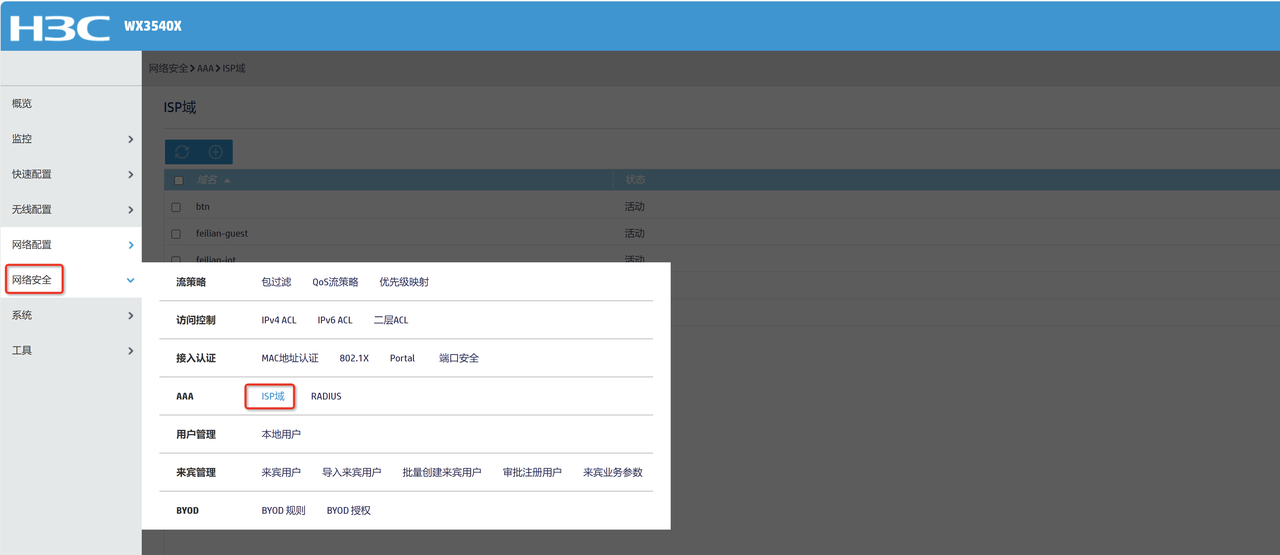Click the domain name feilian-guest in the table

222,234
